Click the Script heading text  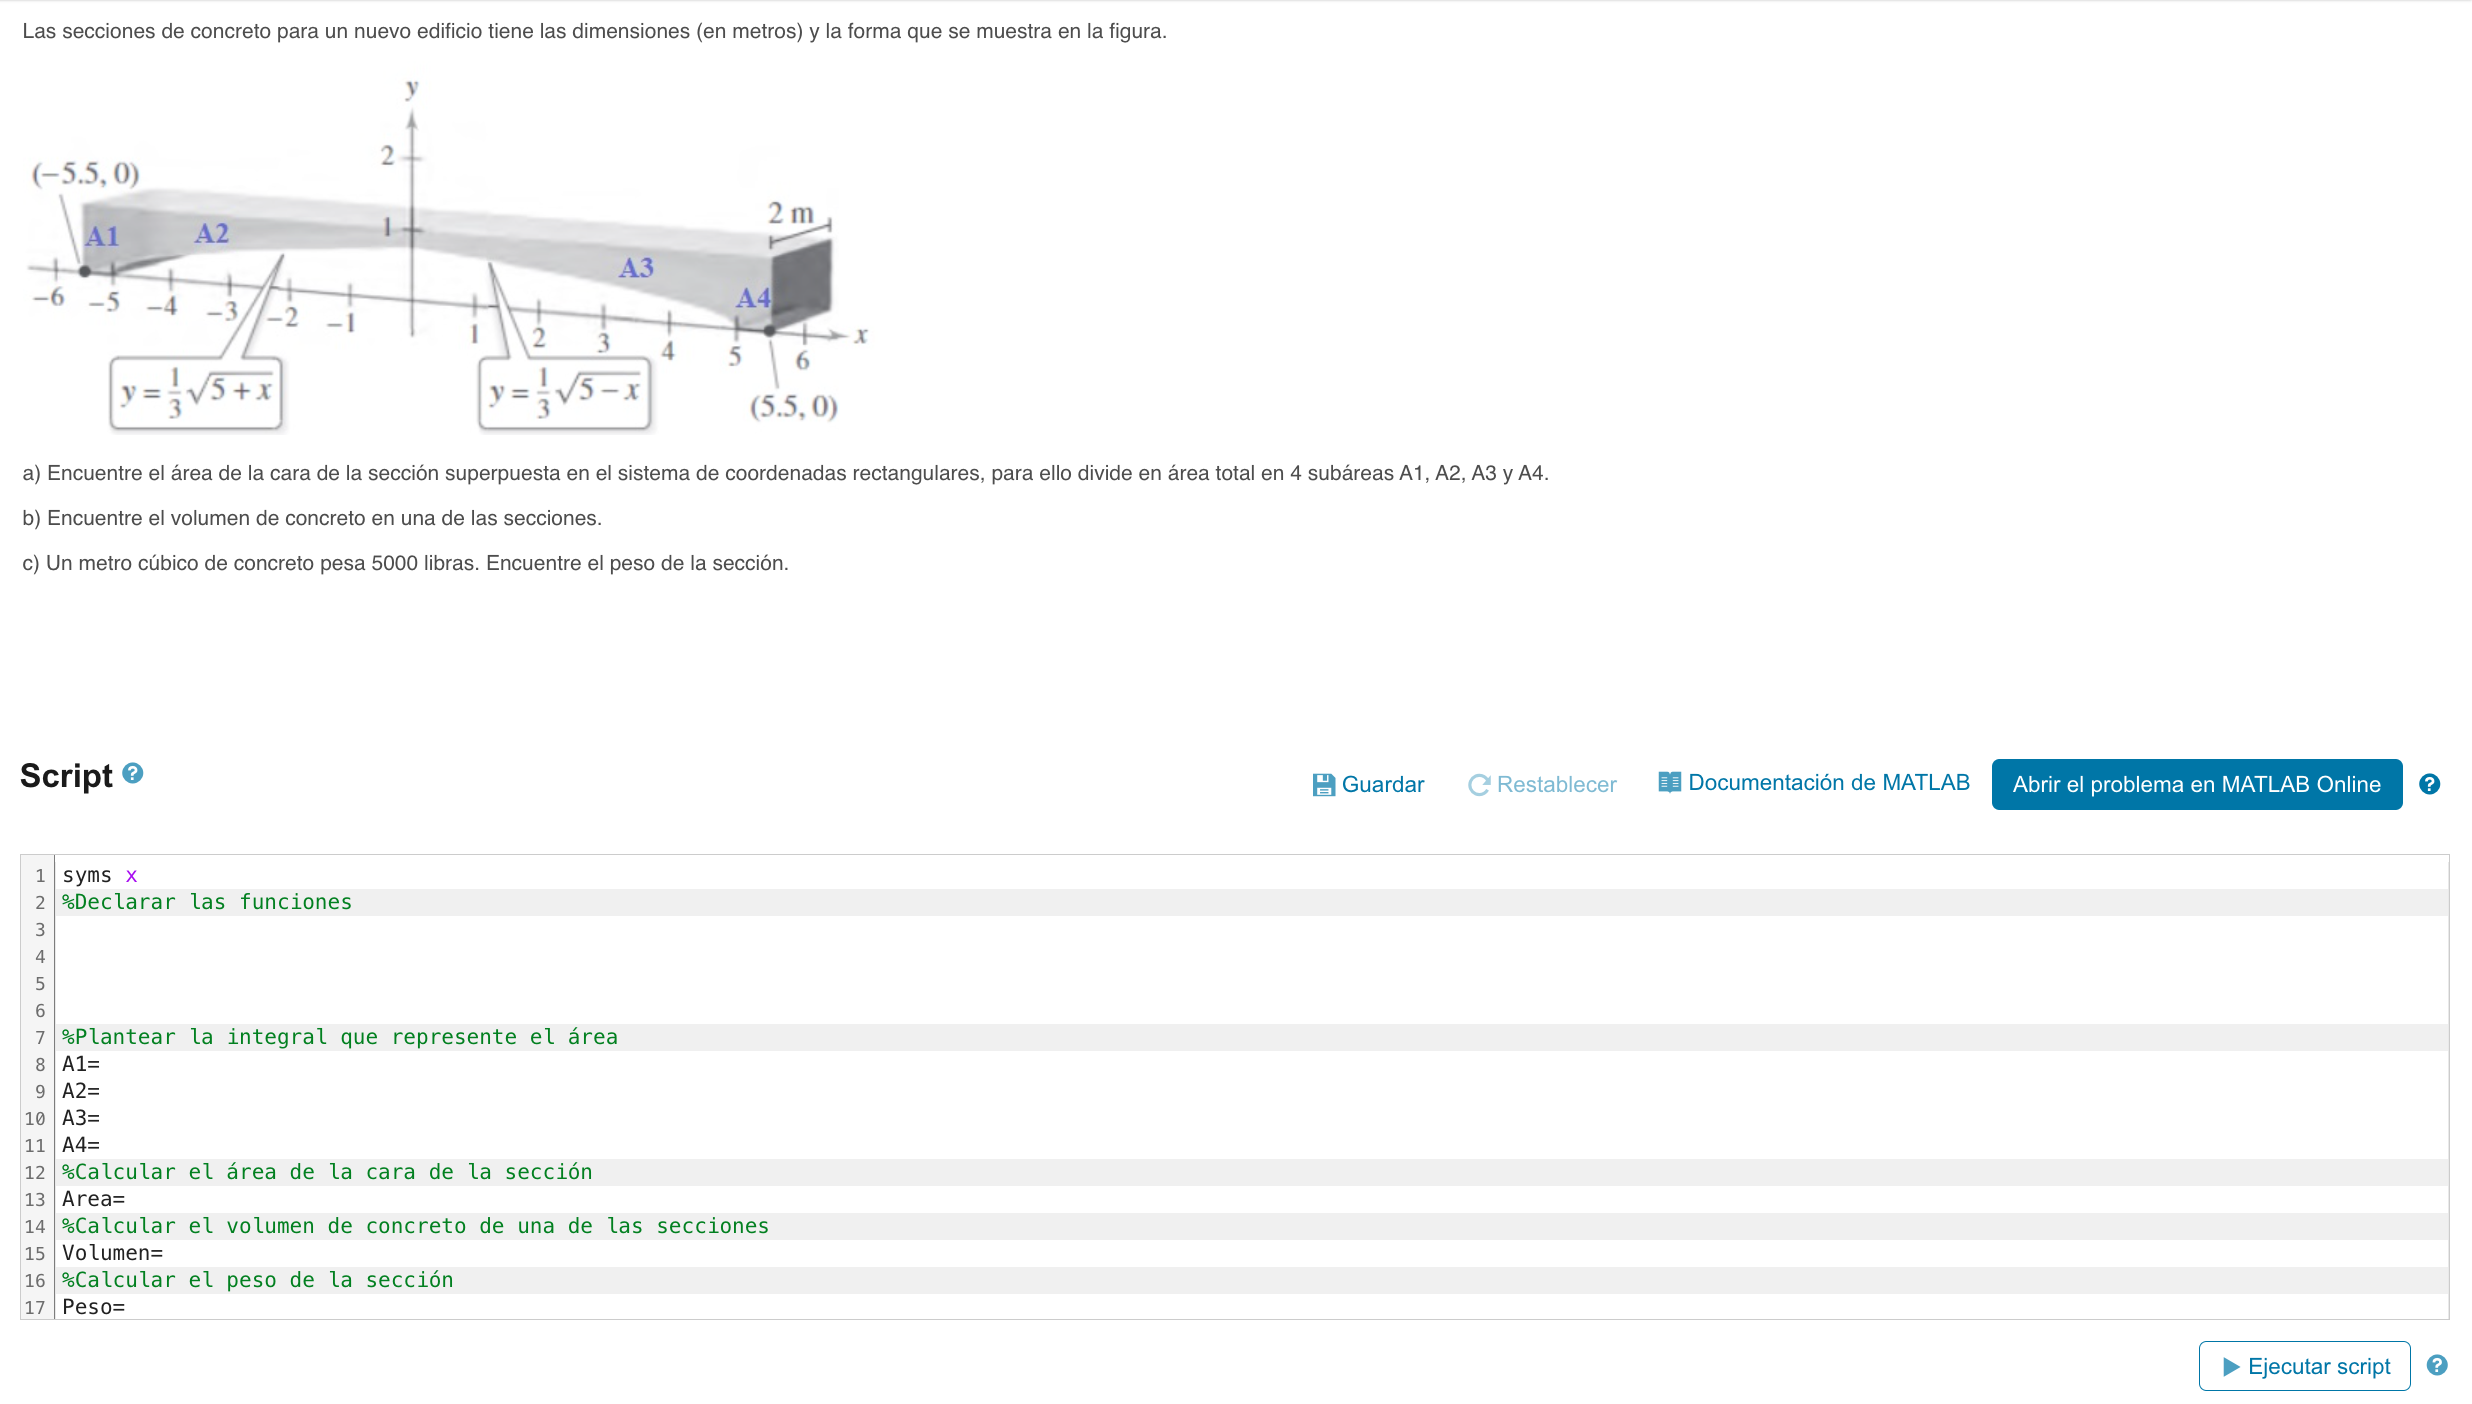point(66,776)
